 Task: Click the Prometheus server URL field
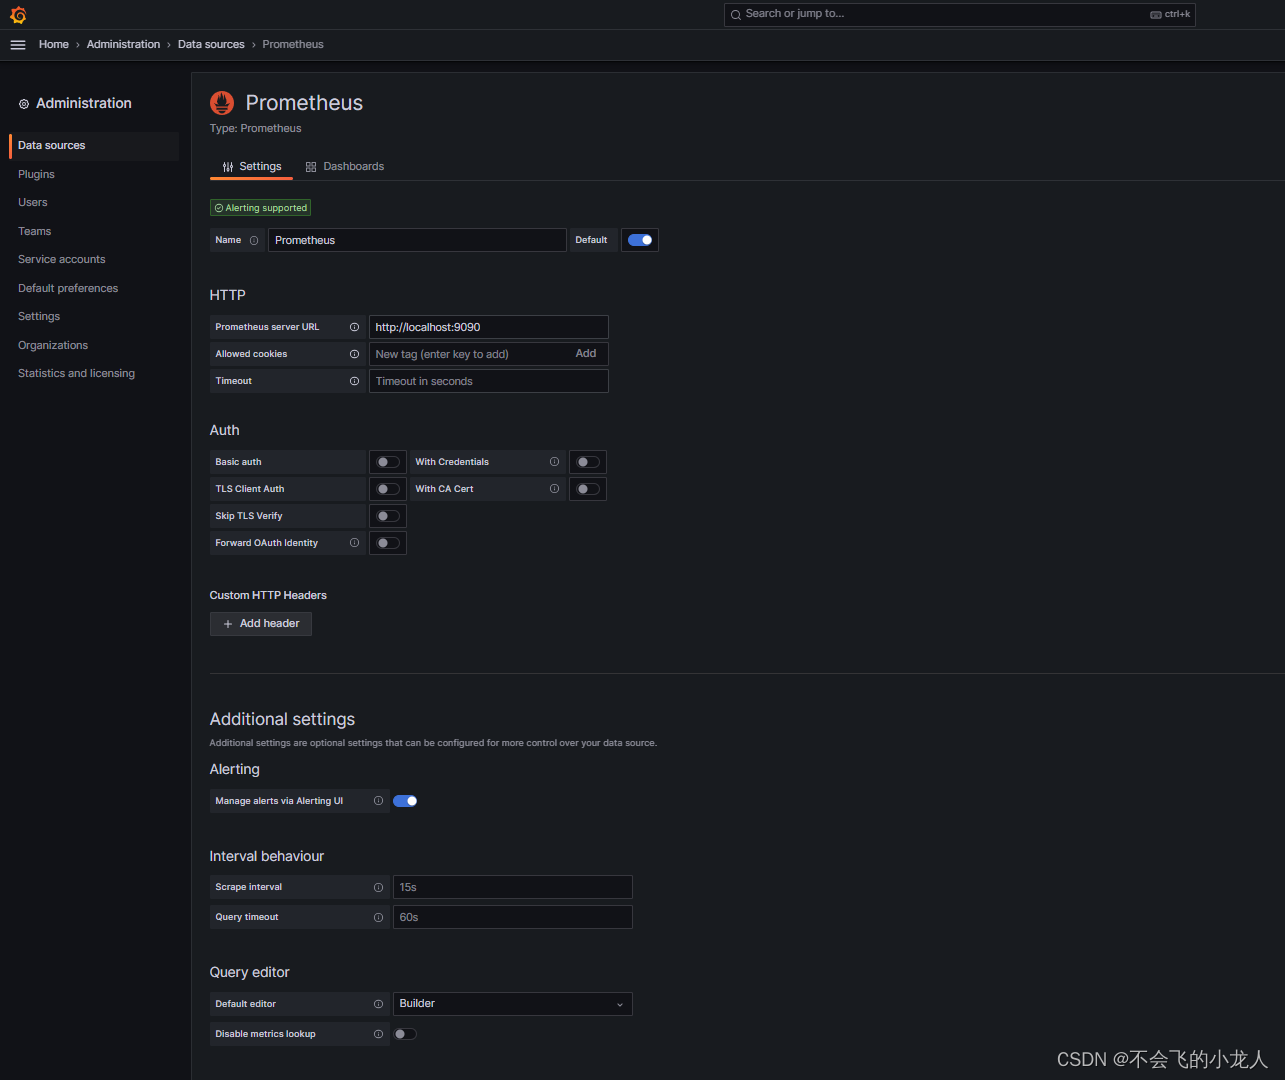(x=489, y=327)
